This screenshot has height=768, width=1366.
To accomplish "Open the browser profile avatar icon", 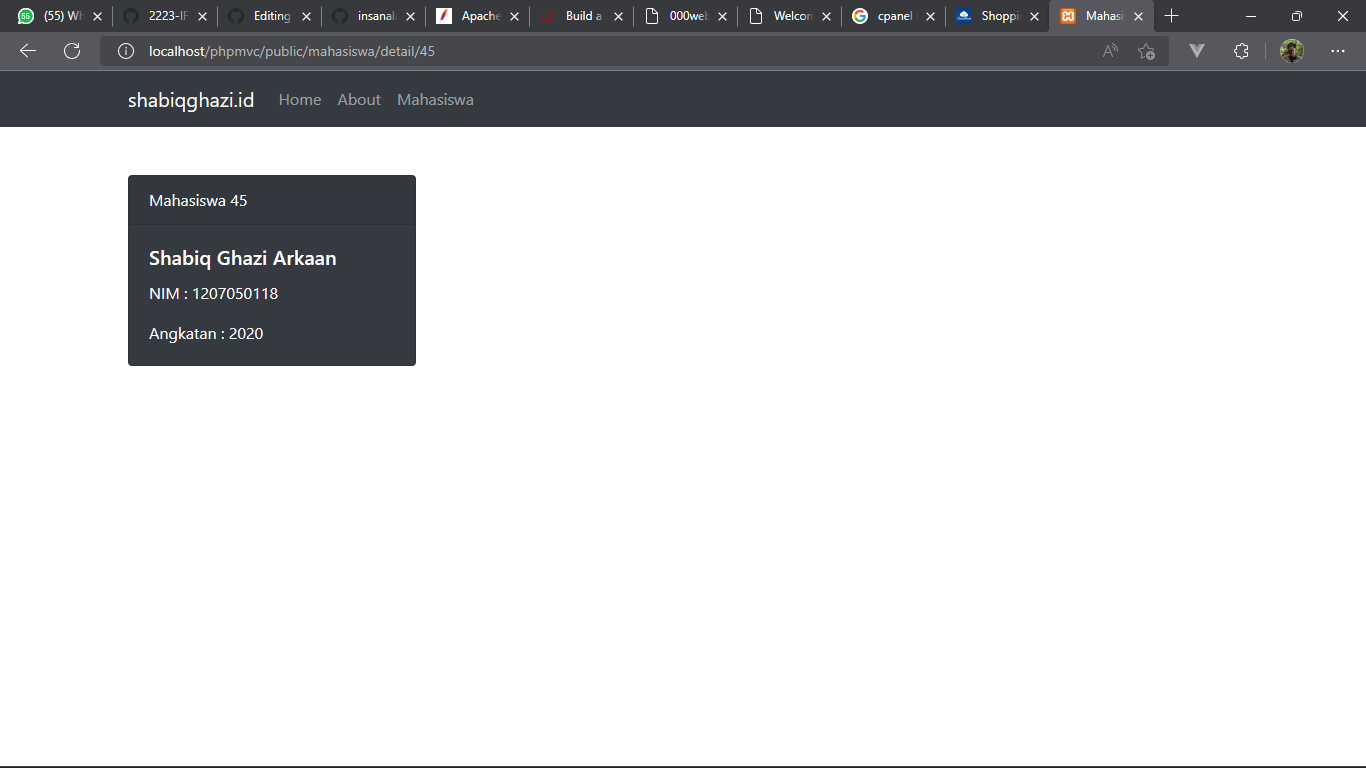I will pos(1291,50).
